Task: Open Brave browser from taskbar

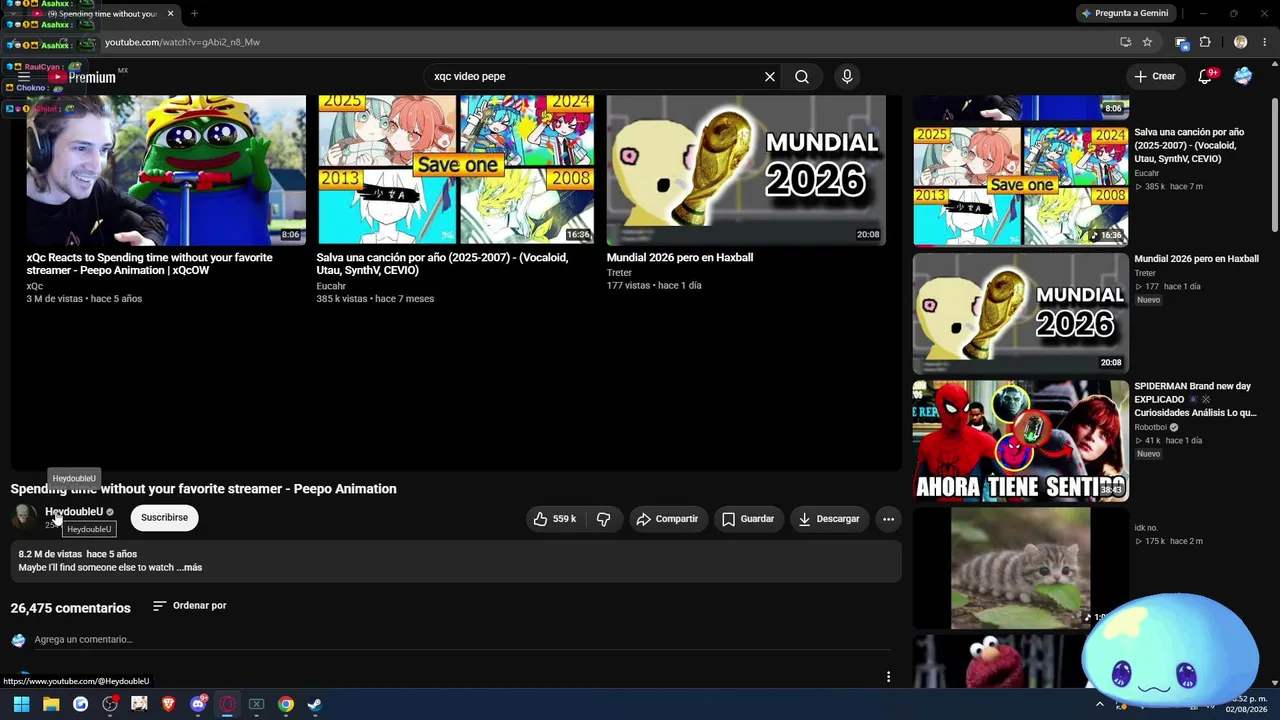Action: (x=168, y=704)
